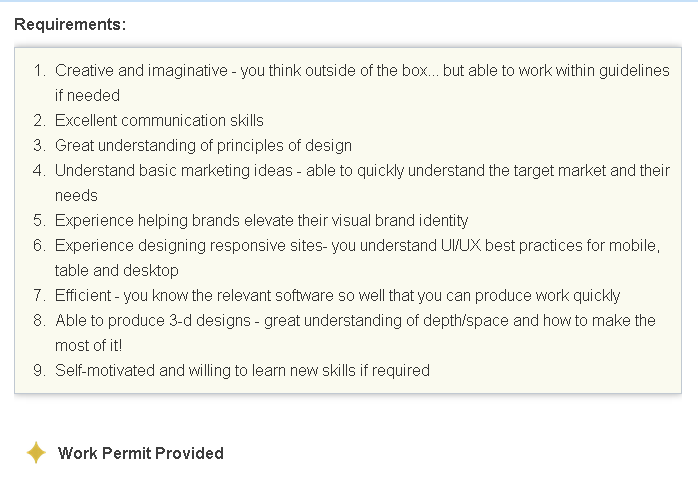Click the word 'needs' under item four

coord(76,195)
